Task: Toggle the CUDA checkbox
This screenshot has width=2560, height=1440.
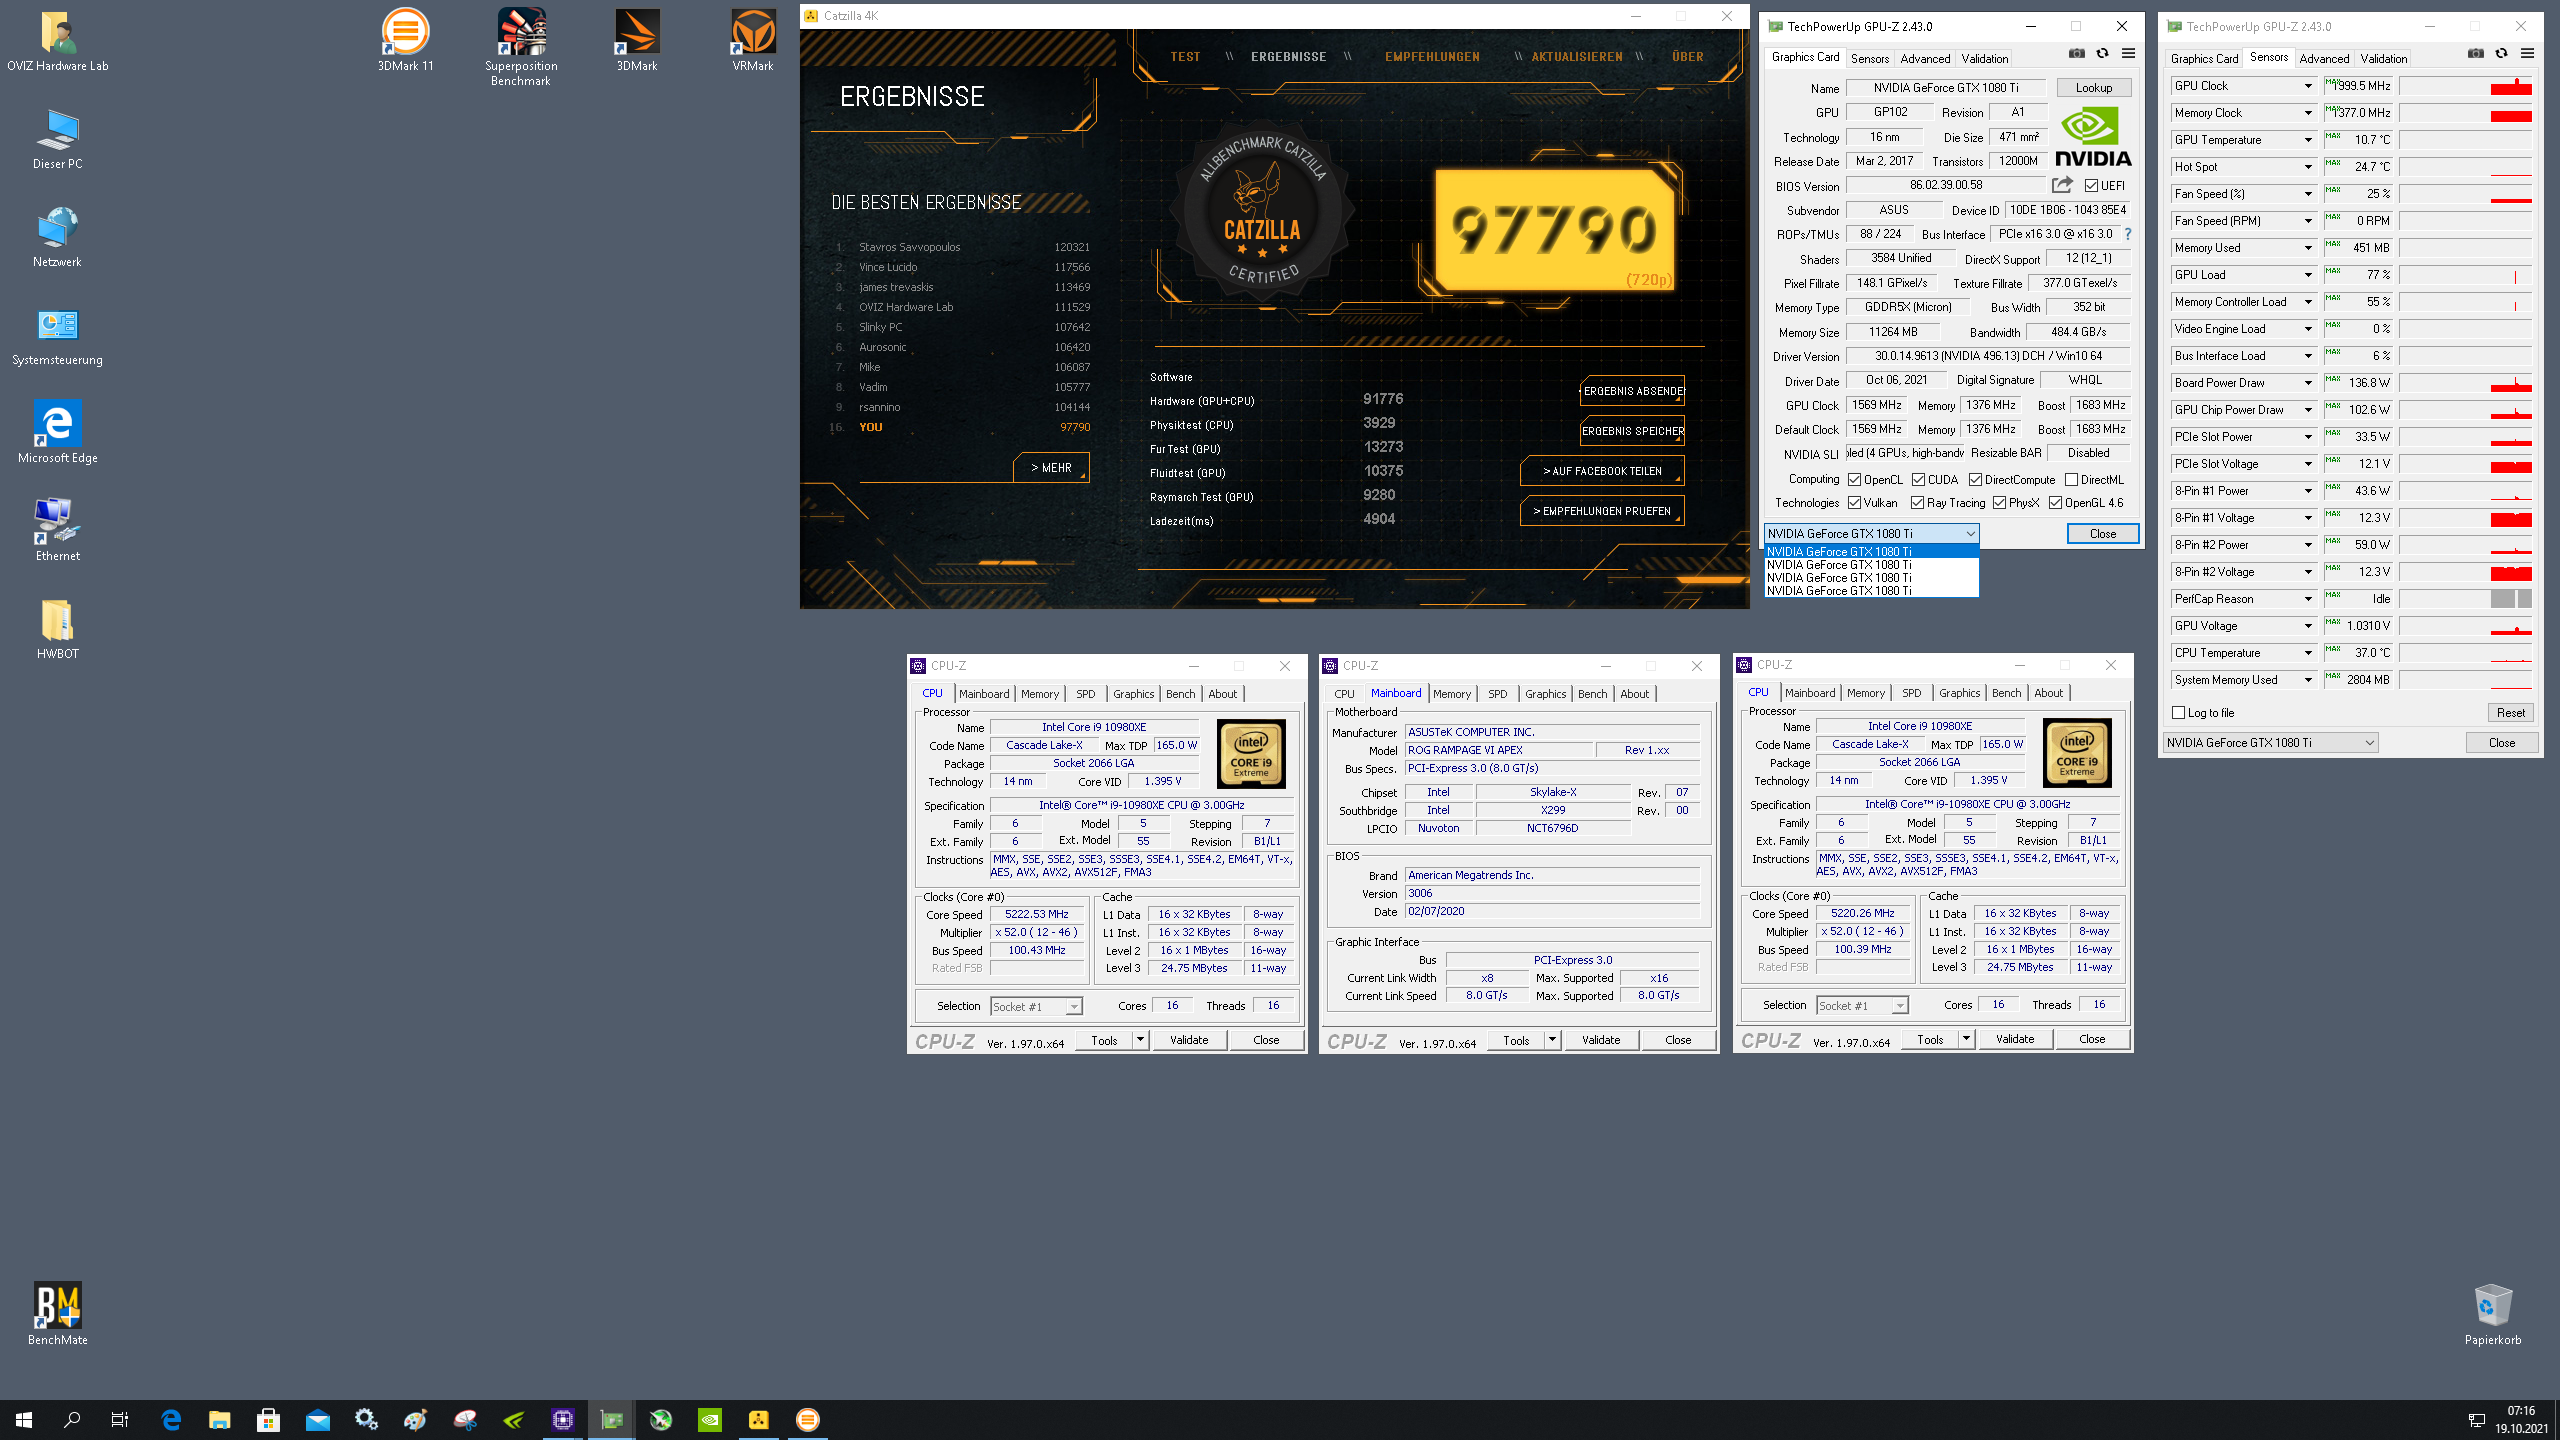Action: (1918, 480)
